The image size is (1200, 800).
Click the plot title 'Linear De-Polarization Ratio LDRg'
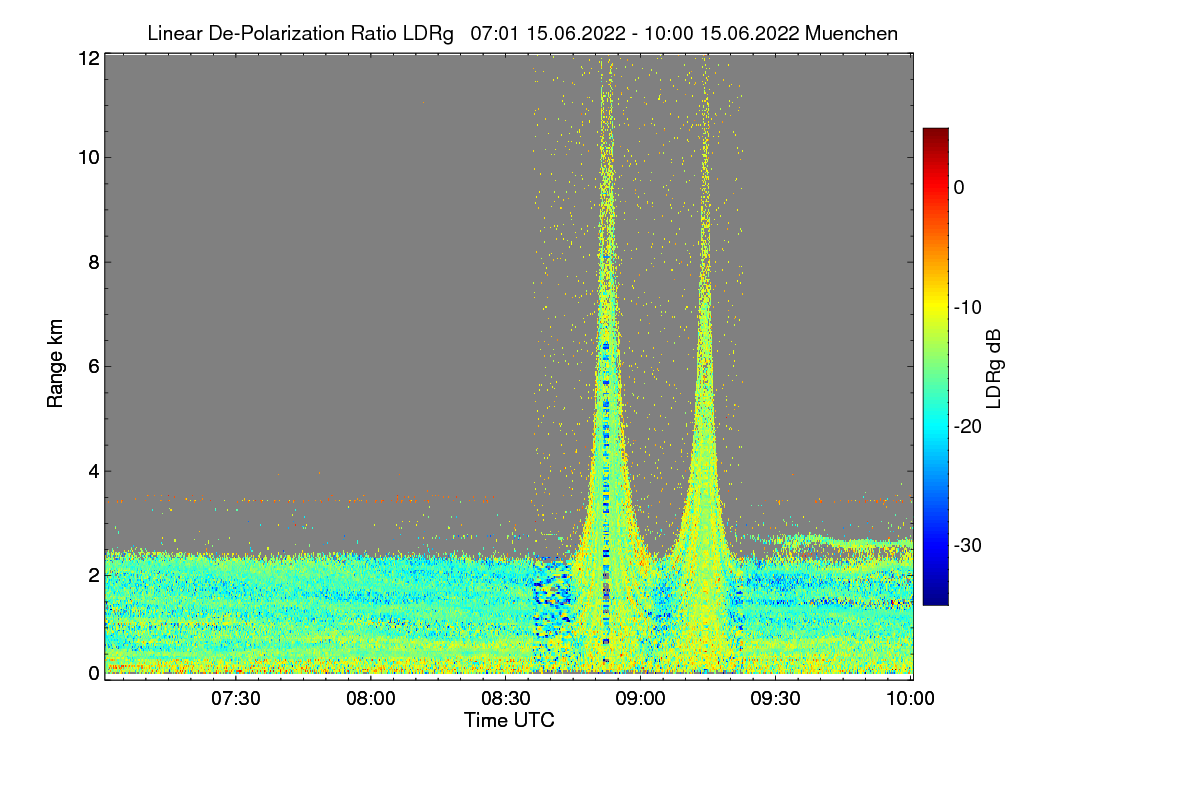pos(300,33)
